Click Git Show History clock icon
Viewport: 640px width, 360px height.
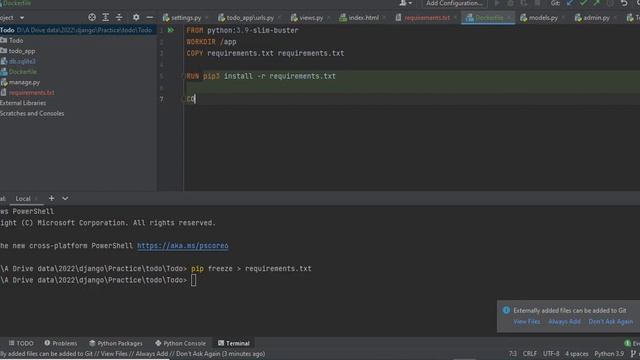[x=610, y=3]
